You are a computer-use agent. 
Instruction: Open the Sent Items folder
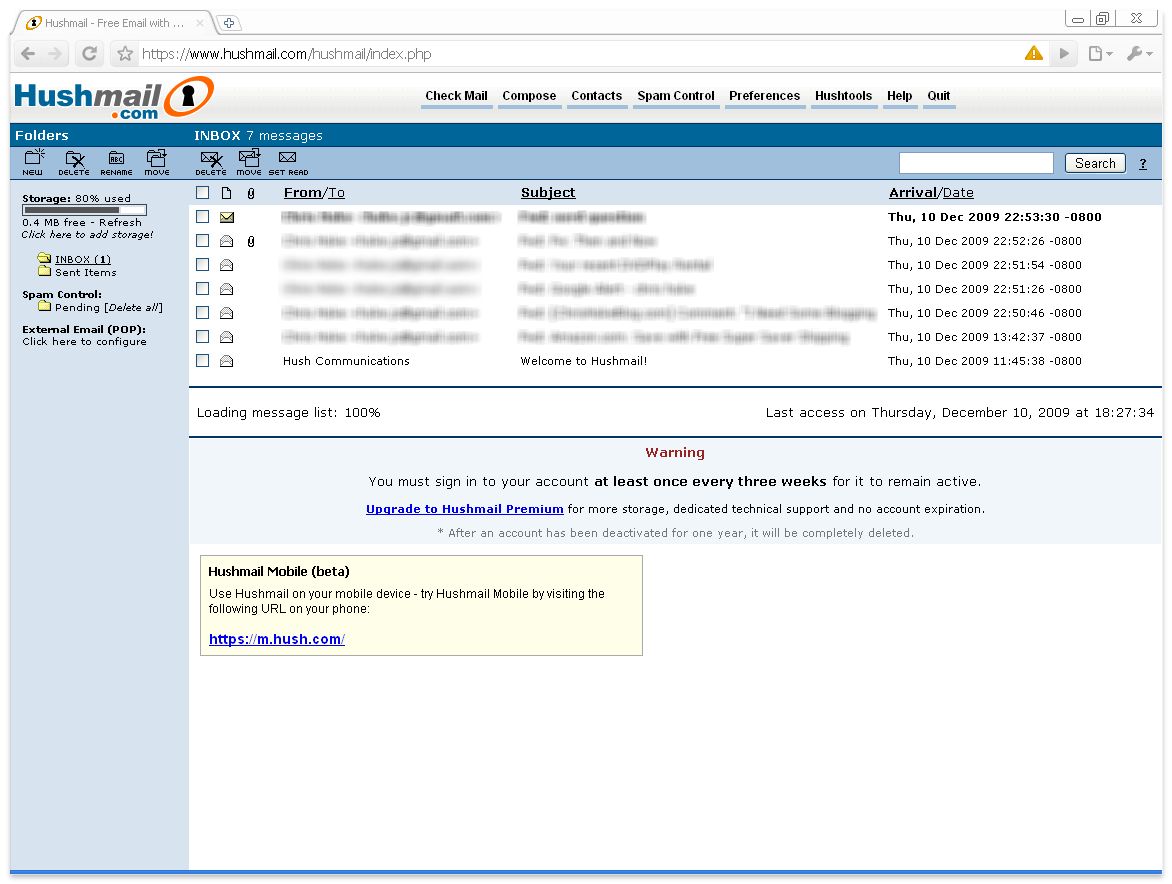click(85, 273)
